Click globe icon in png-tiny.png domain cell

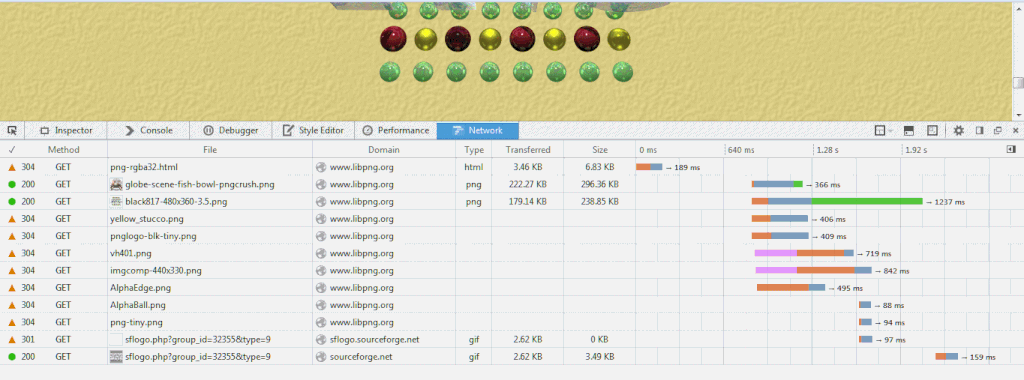(321, 322)
